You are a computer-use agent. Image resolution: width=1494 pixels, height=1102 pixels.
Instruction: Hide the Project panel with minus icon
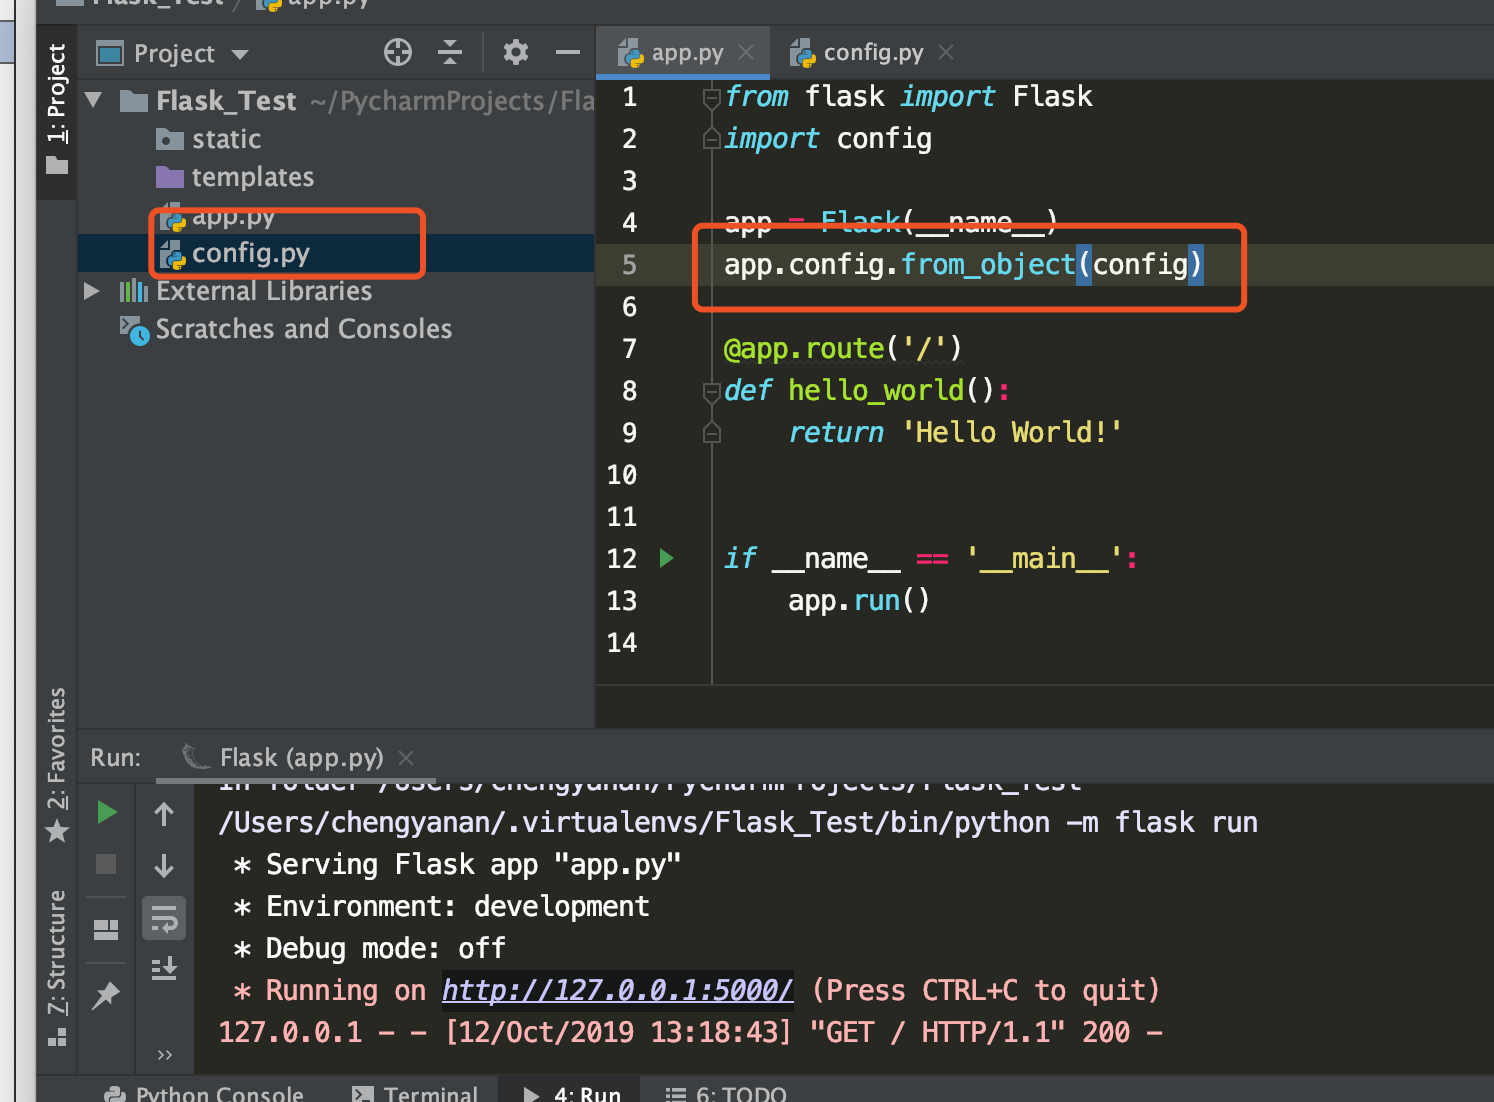pos(567,52)
